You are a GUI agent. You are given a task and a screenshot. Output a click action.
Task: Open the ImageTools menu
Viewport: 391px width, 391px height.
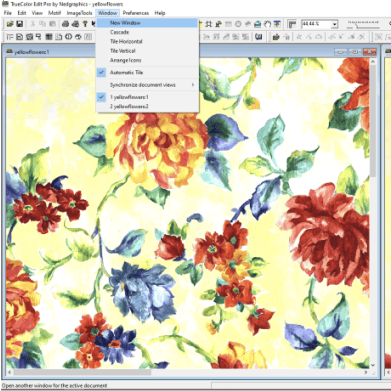click(79, 13)
